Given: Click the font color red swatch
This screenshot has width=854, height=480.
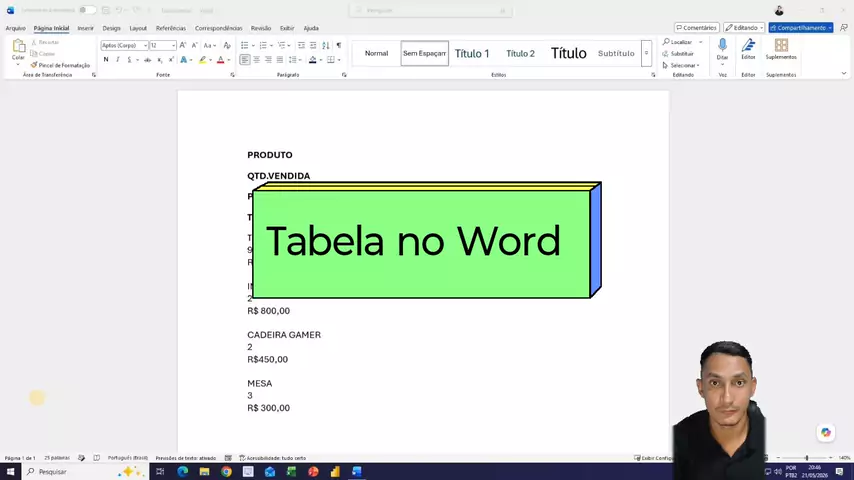Looking at the screenshot, I should [221, 60].
